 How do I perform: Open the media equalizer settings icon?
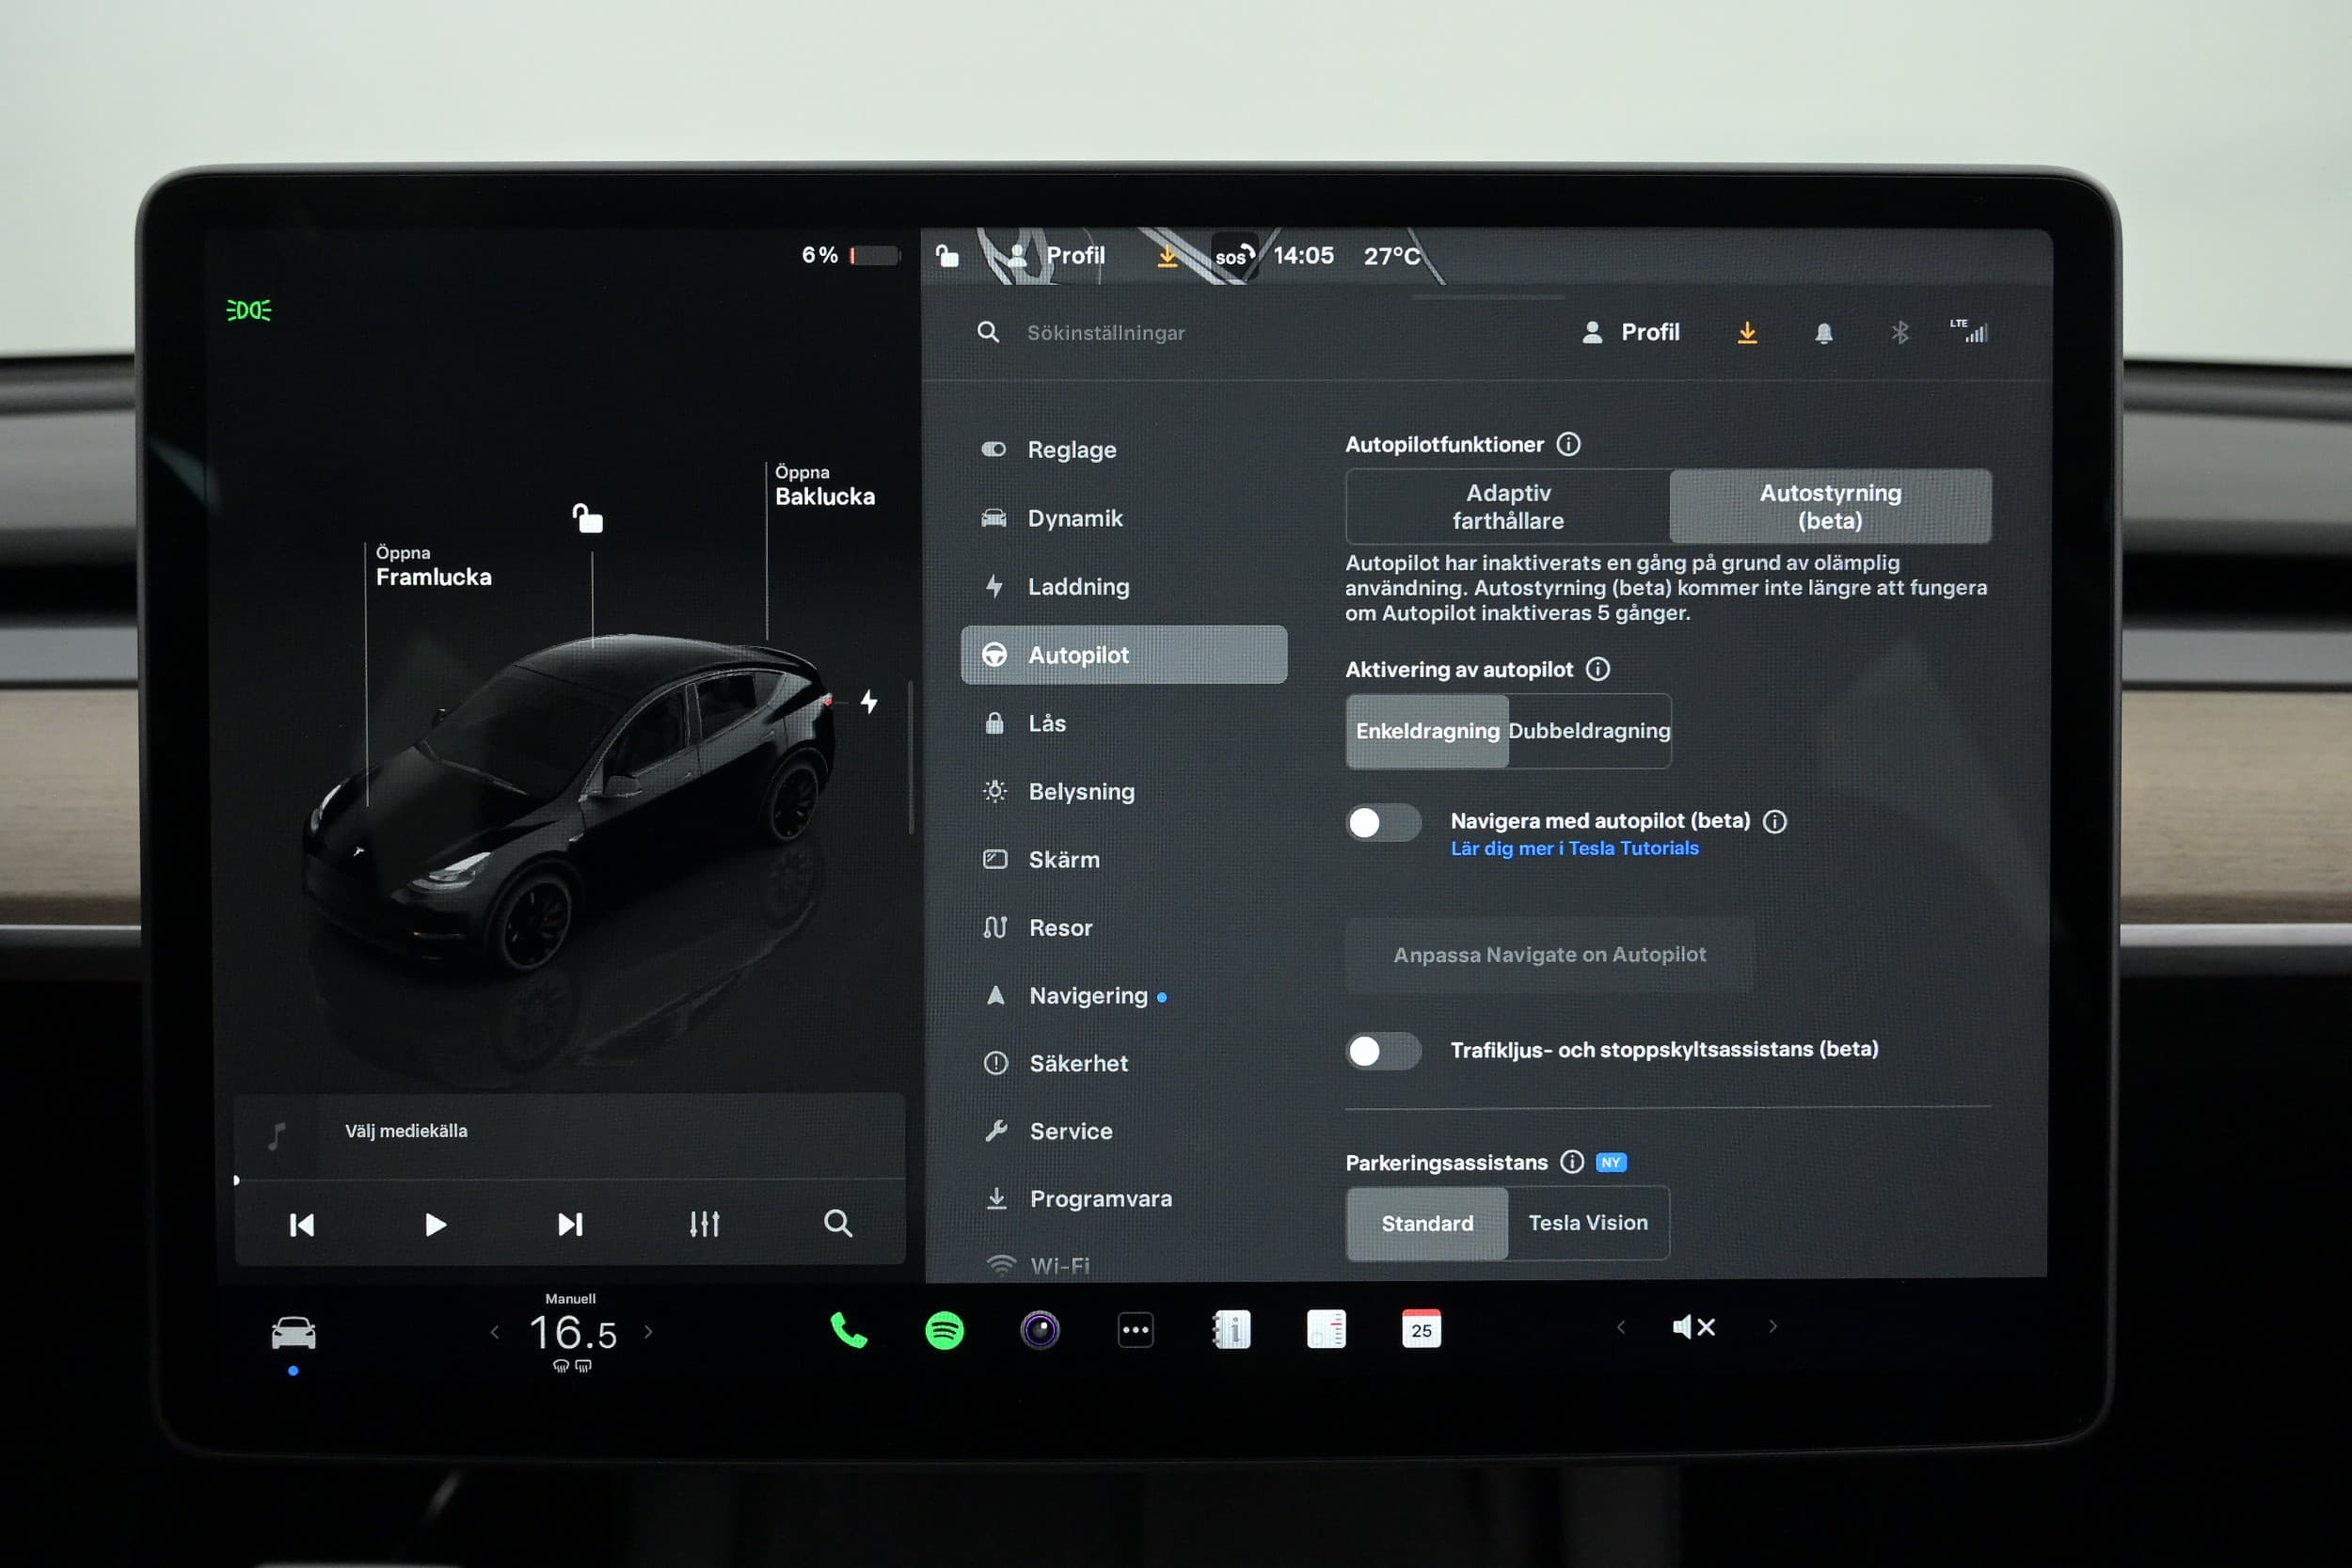(x=704, y=1224)
